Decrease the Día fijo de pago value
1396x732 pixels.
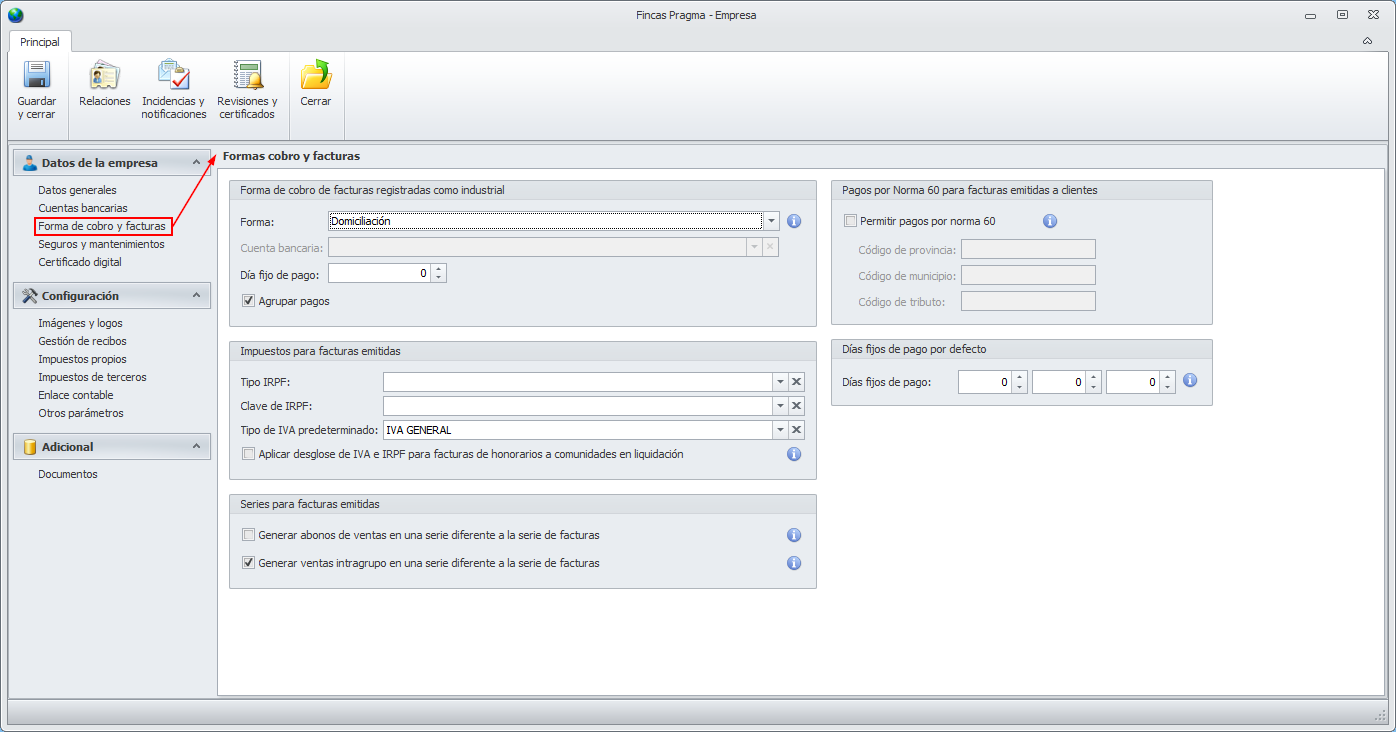pos(439,277)
